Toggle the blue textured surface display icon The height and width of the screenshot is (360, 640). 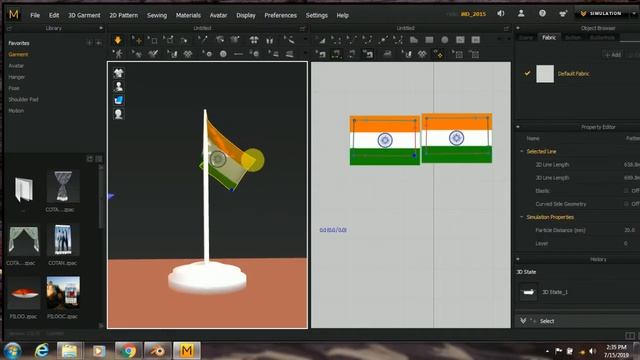119,100
